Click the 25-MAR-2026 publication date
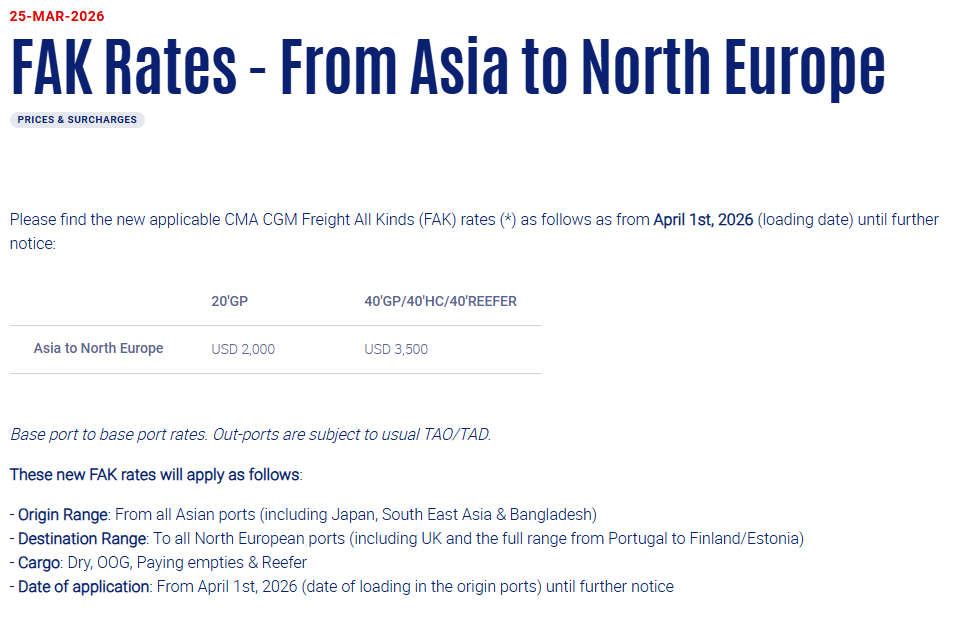Viewport: 955px width, 622px height. [57, 16]
